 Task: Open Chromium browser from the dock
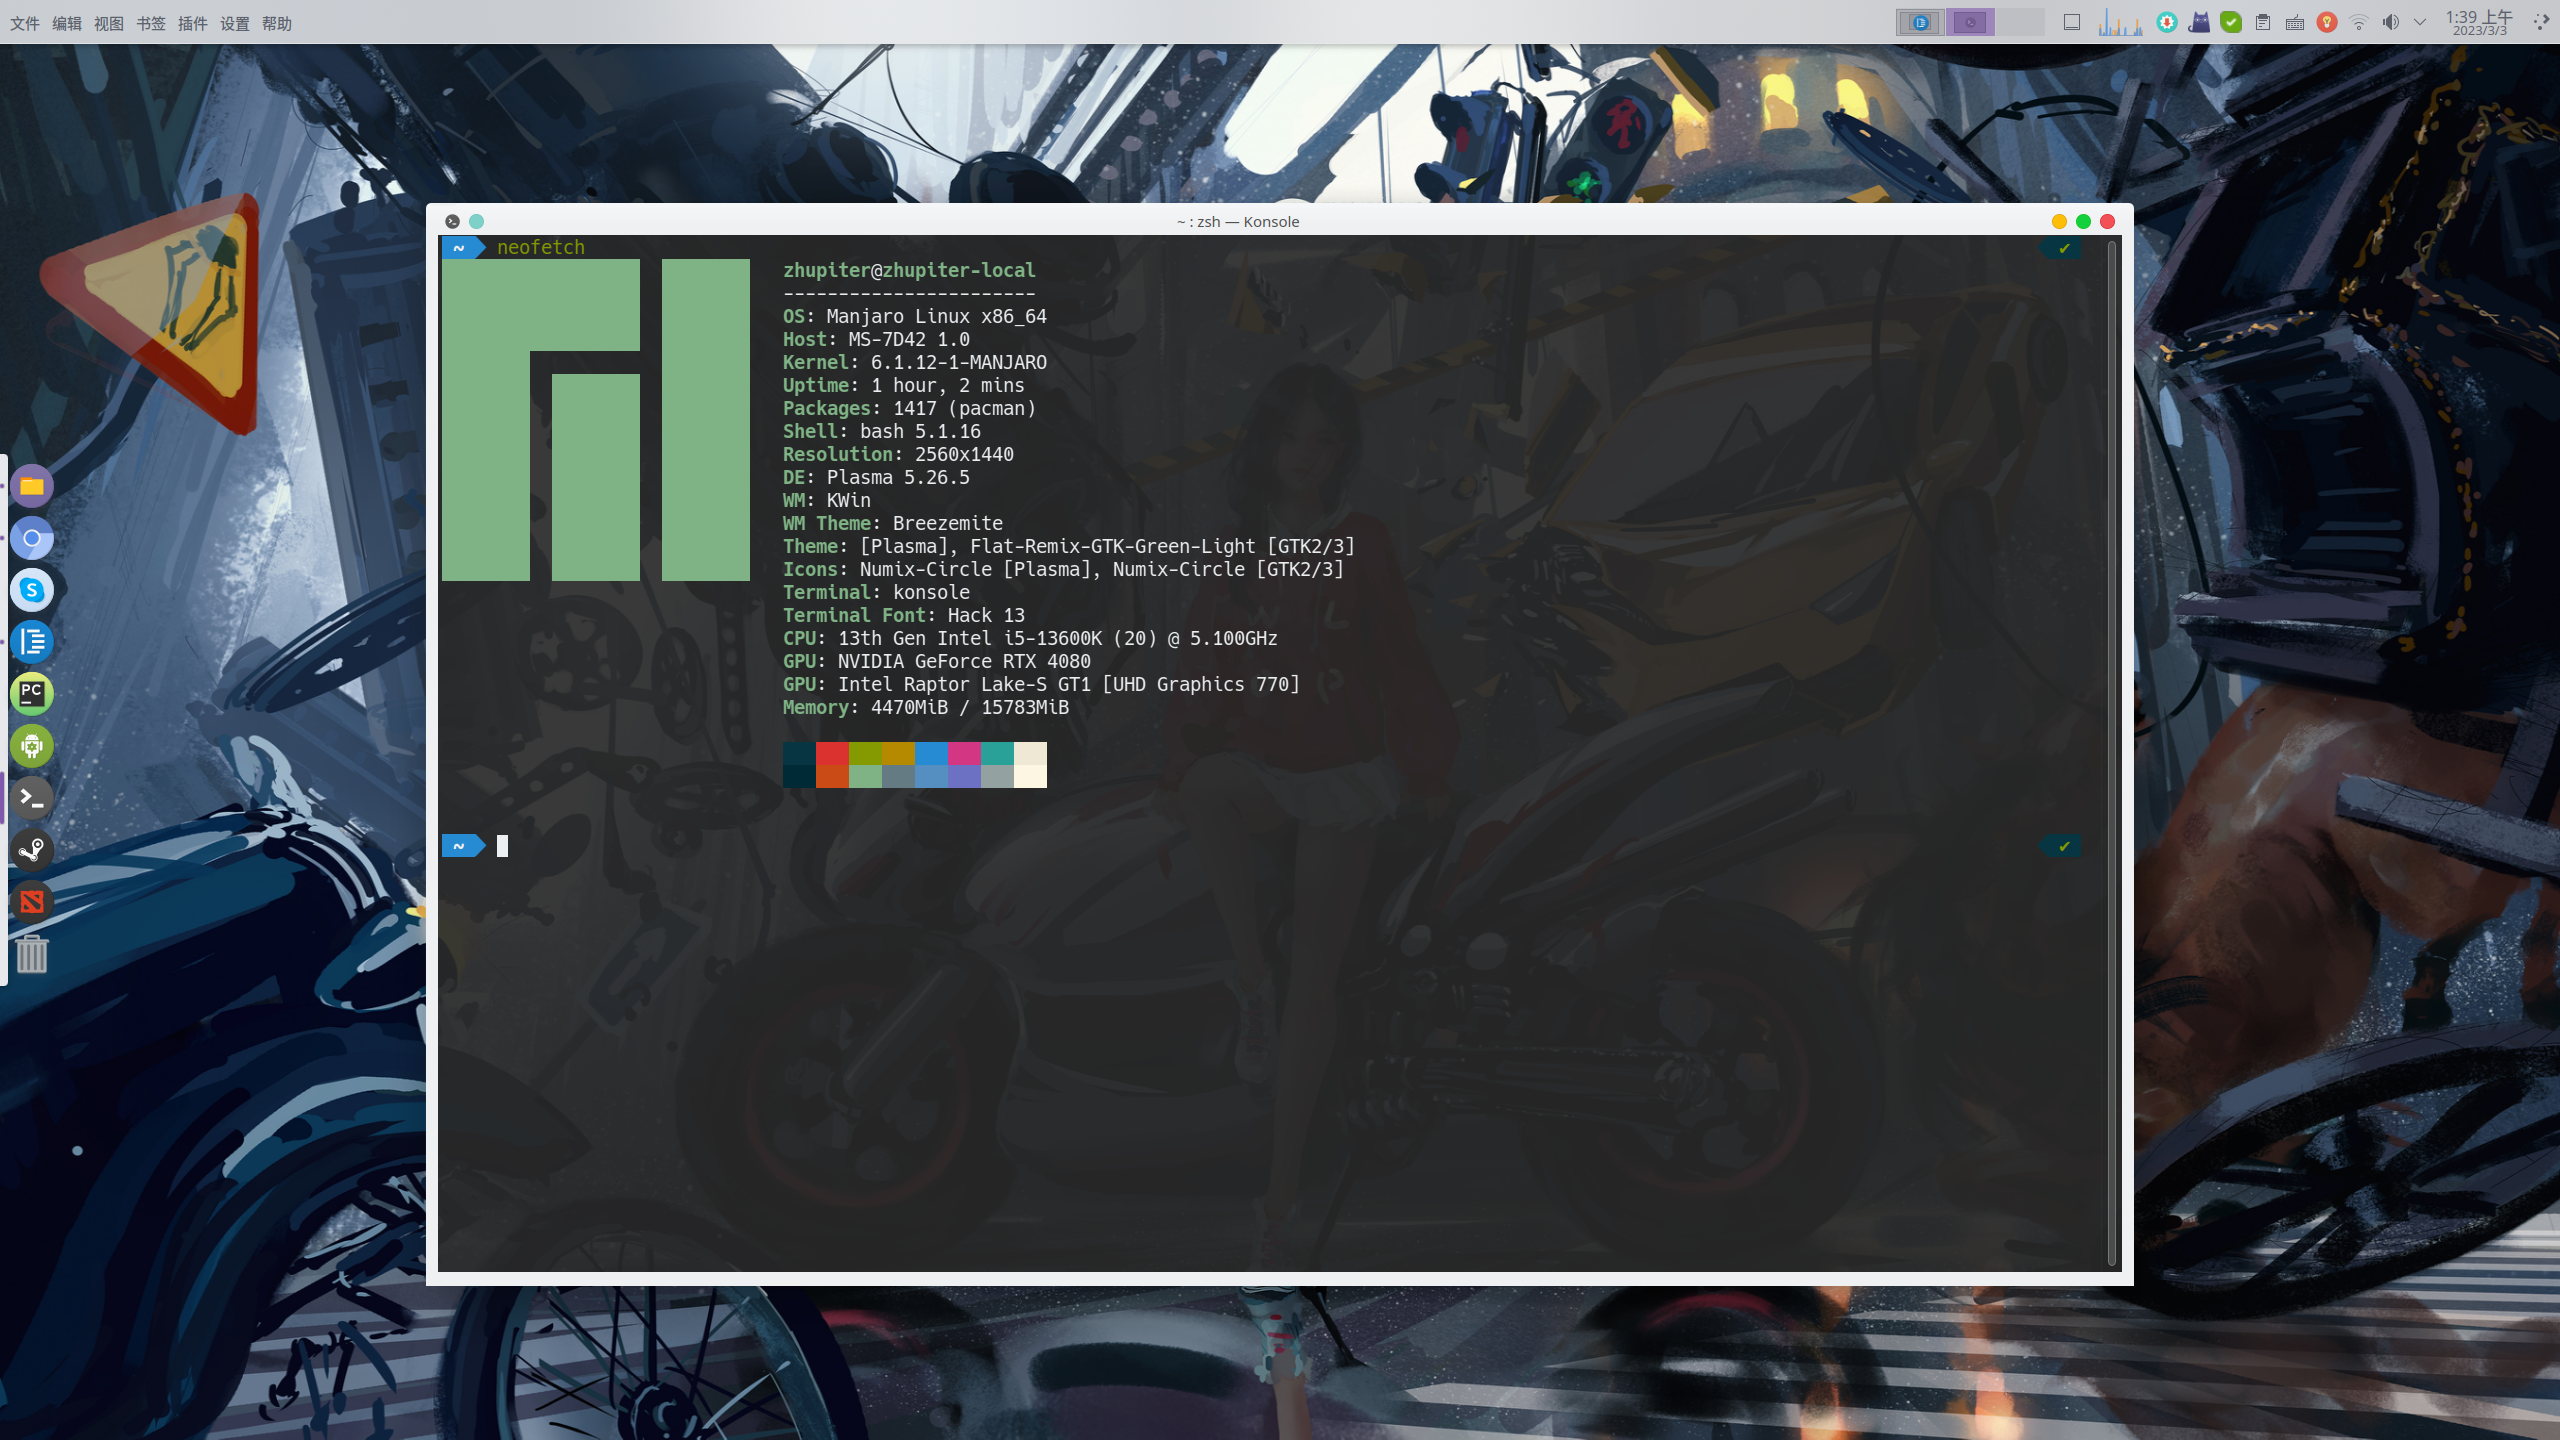[x=32, y=538]
